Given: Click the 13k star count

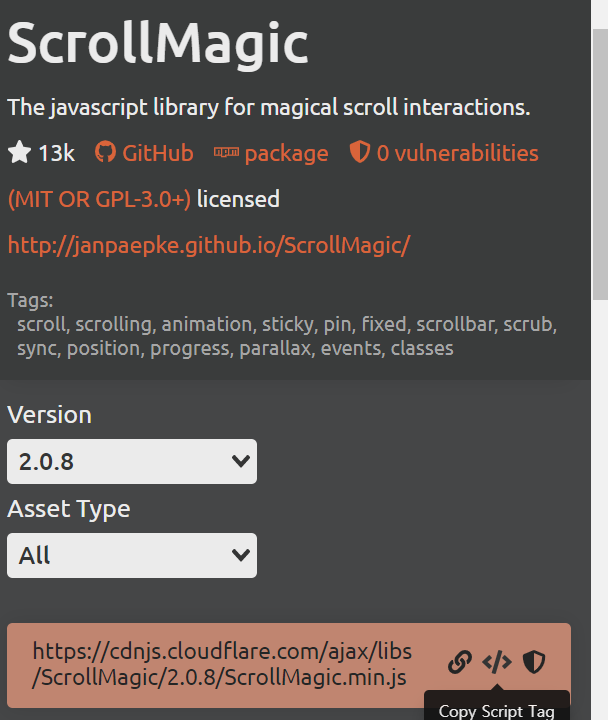Looking at the screenshot, I should (x=56, y=153).
